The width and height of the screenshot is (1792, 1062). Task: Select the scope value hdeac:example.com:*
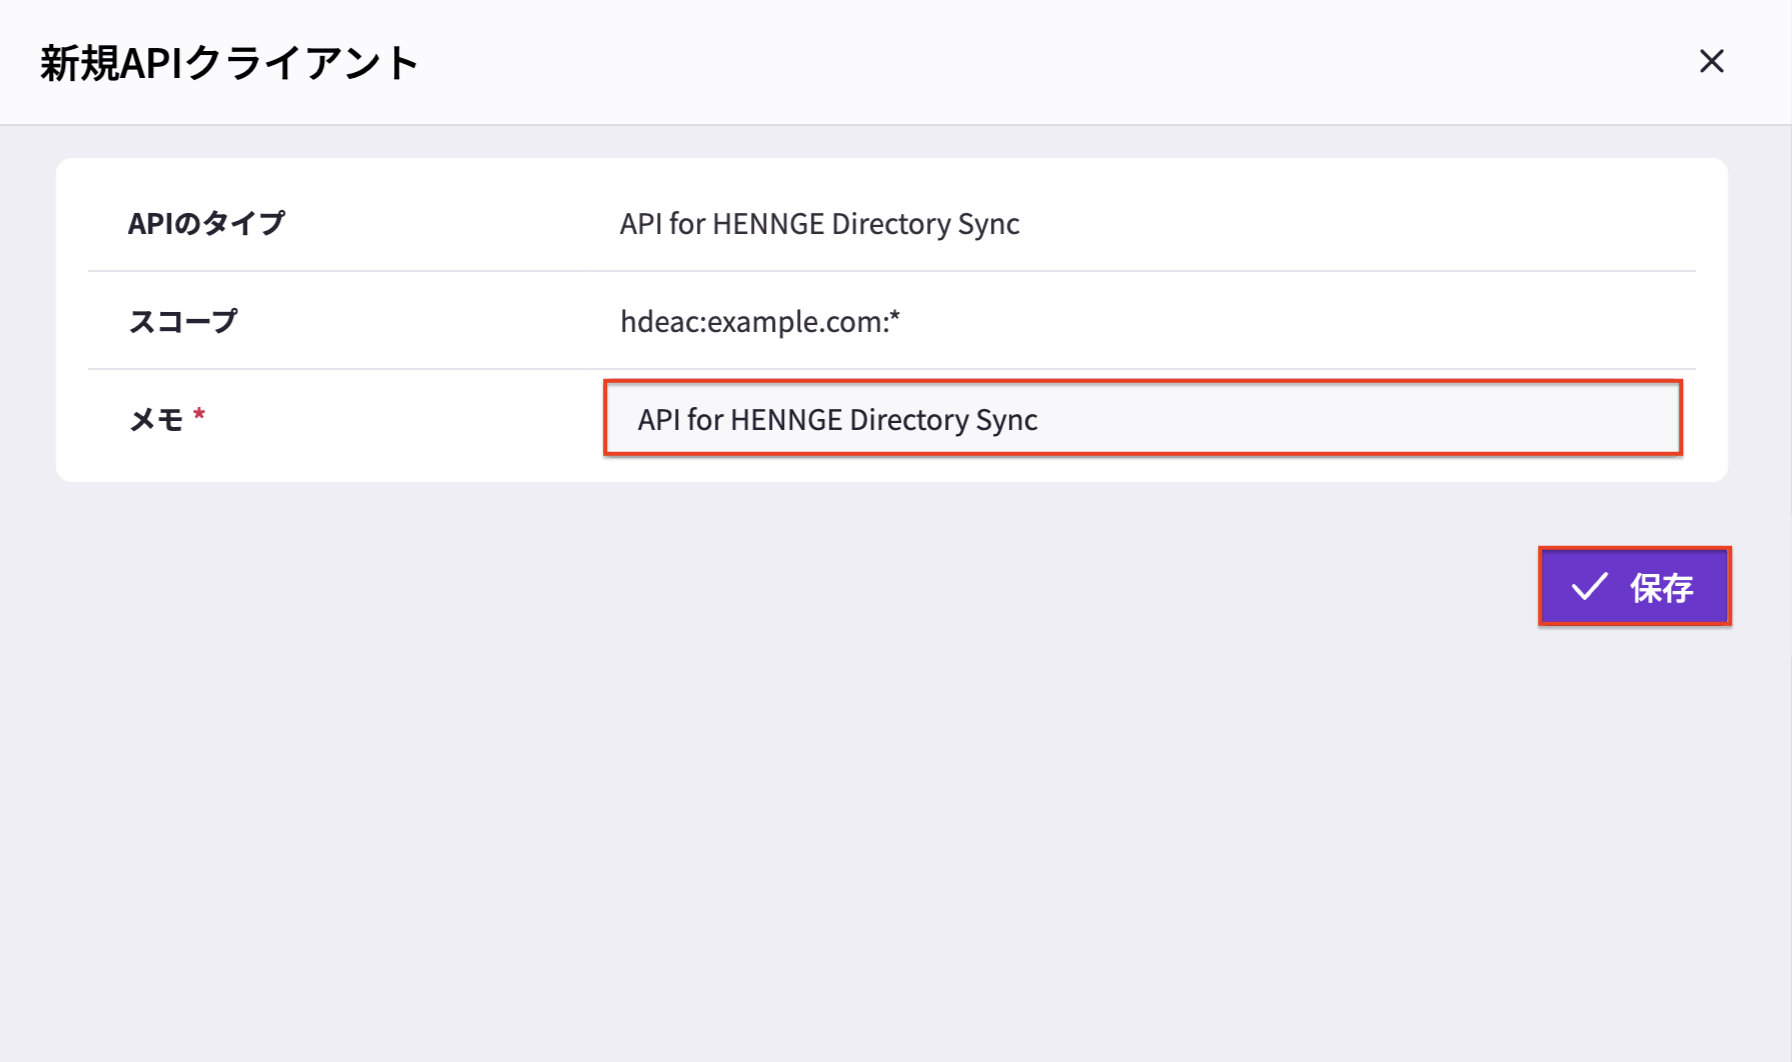click(x=760, y=321)
